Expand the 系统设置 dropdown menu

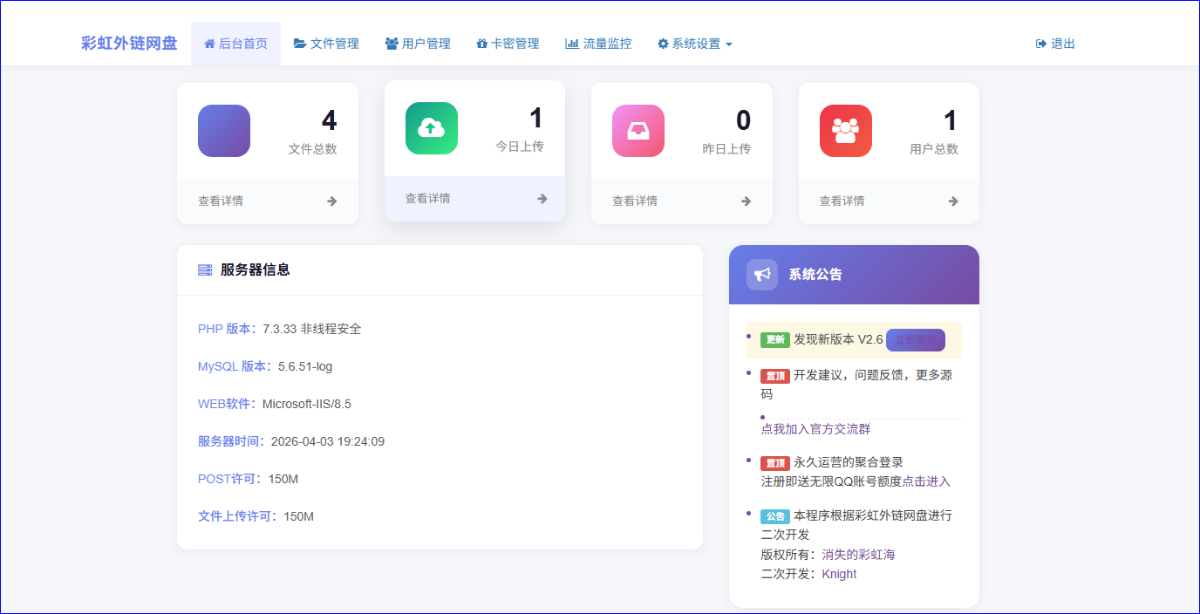695,44
